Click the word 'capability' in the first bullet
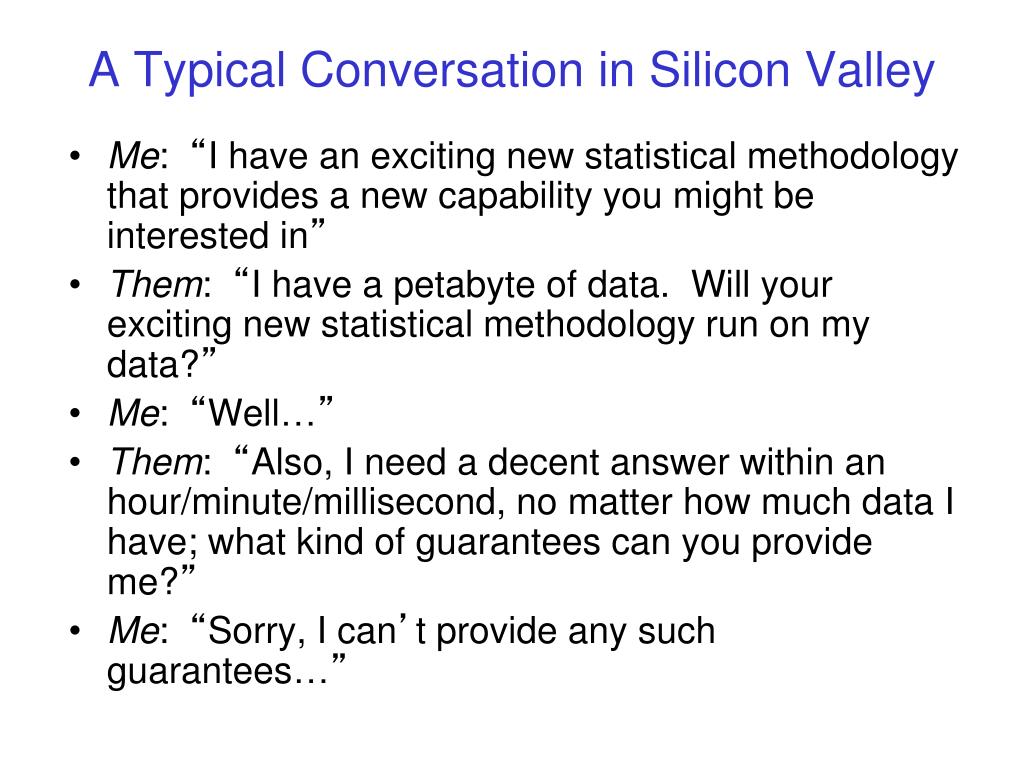 pos(514,197)
